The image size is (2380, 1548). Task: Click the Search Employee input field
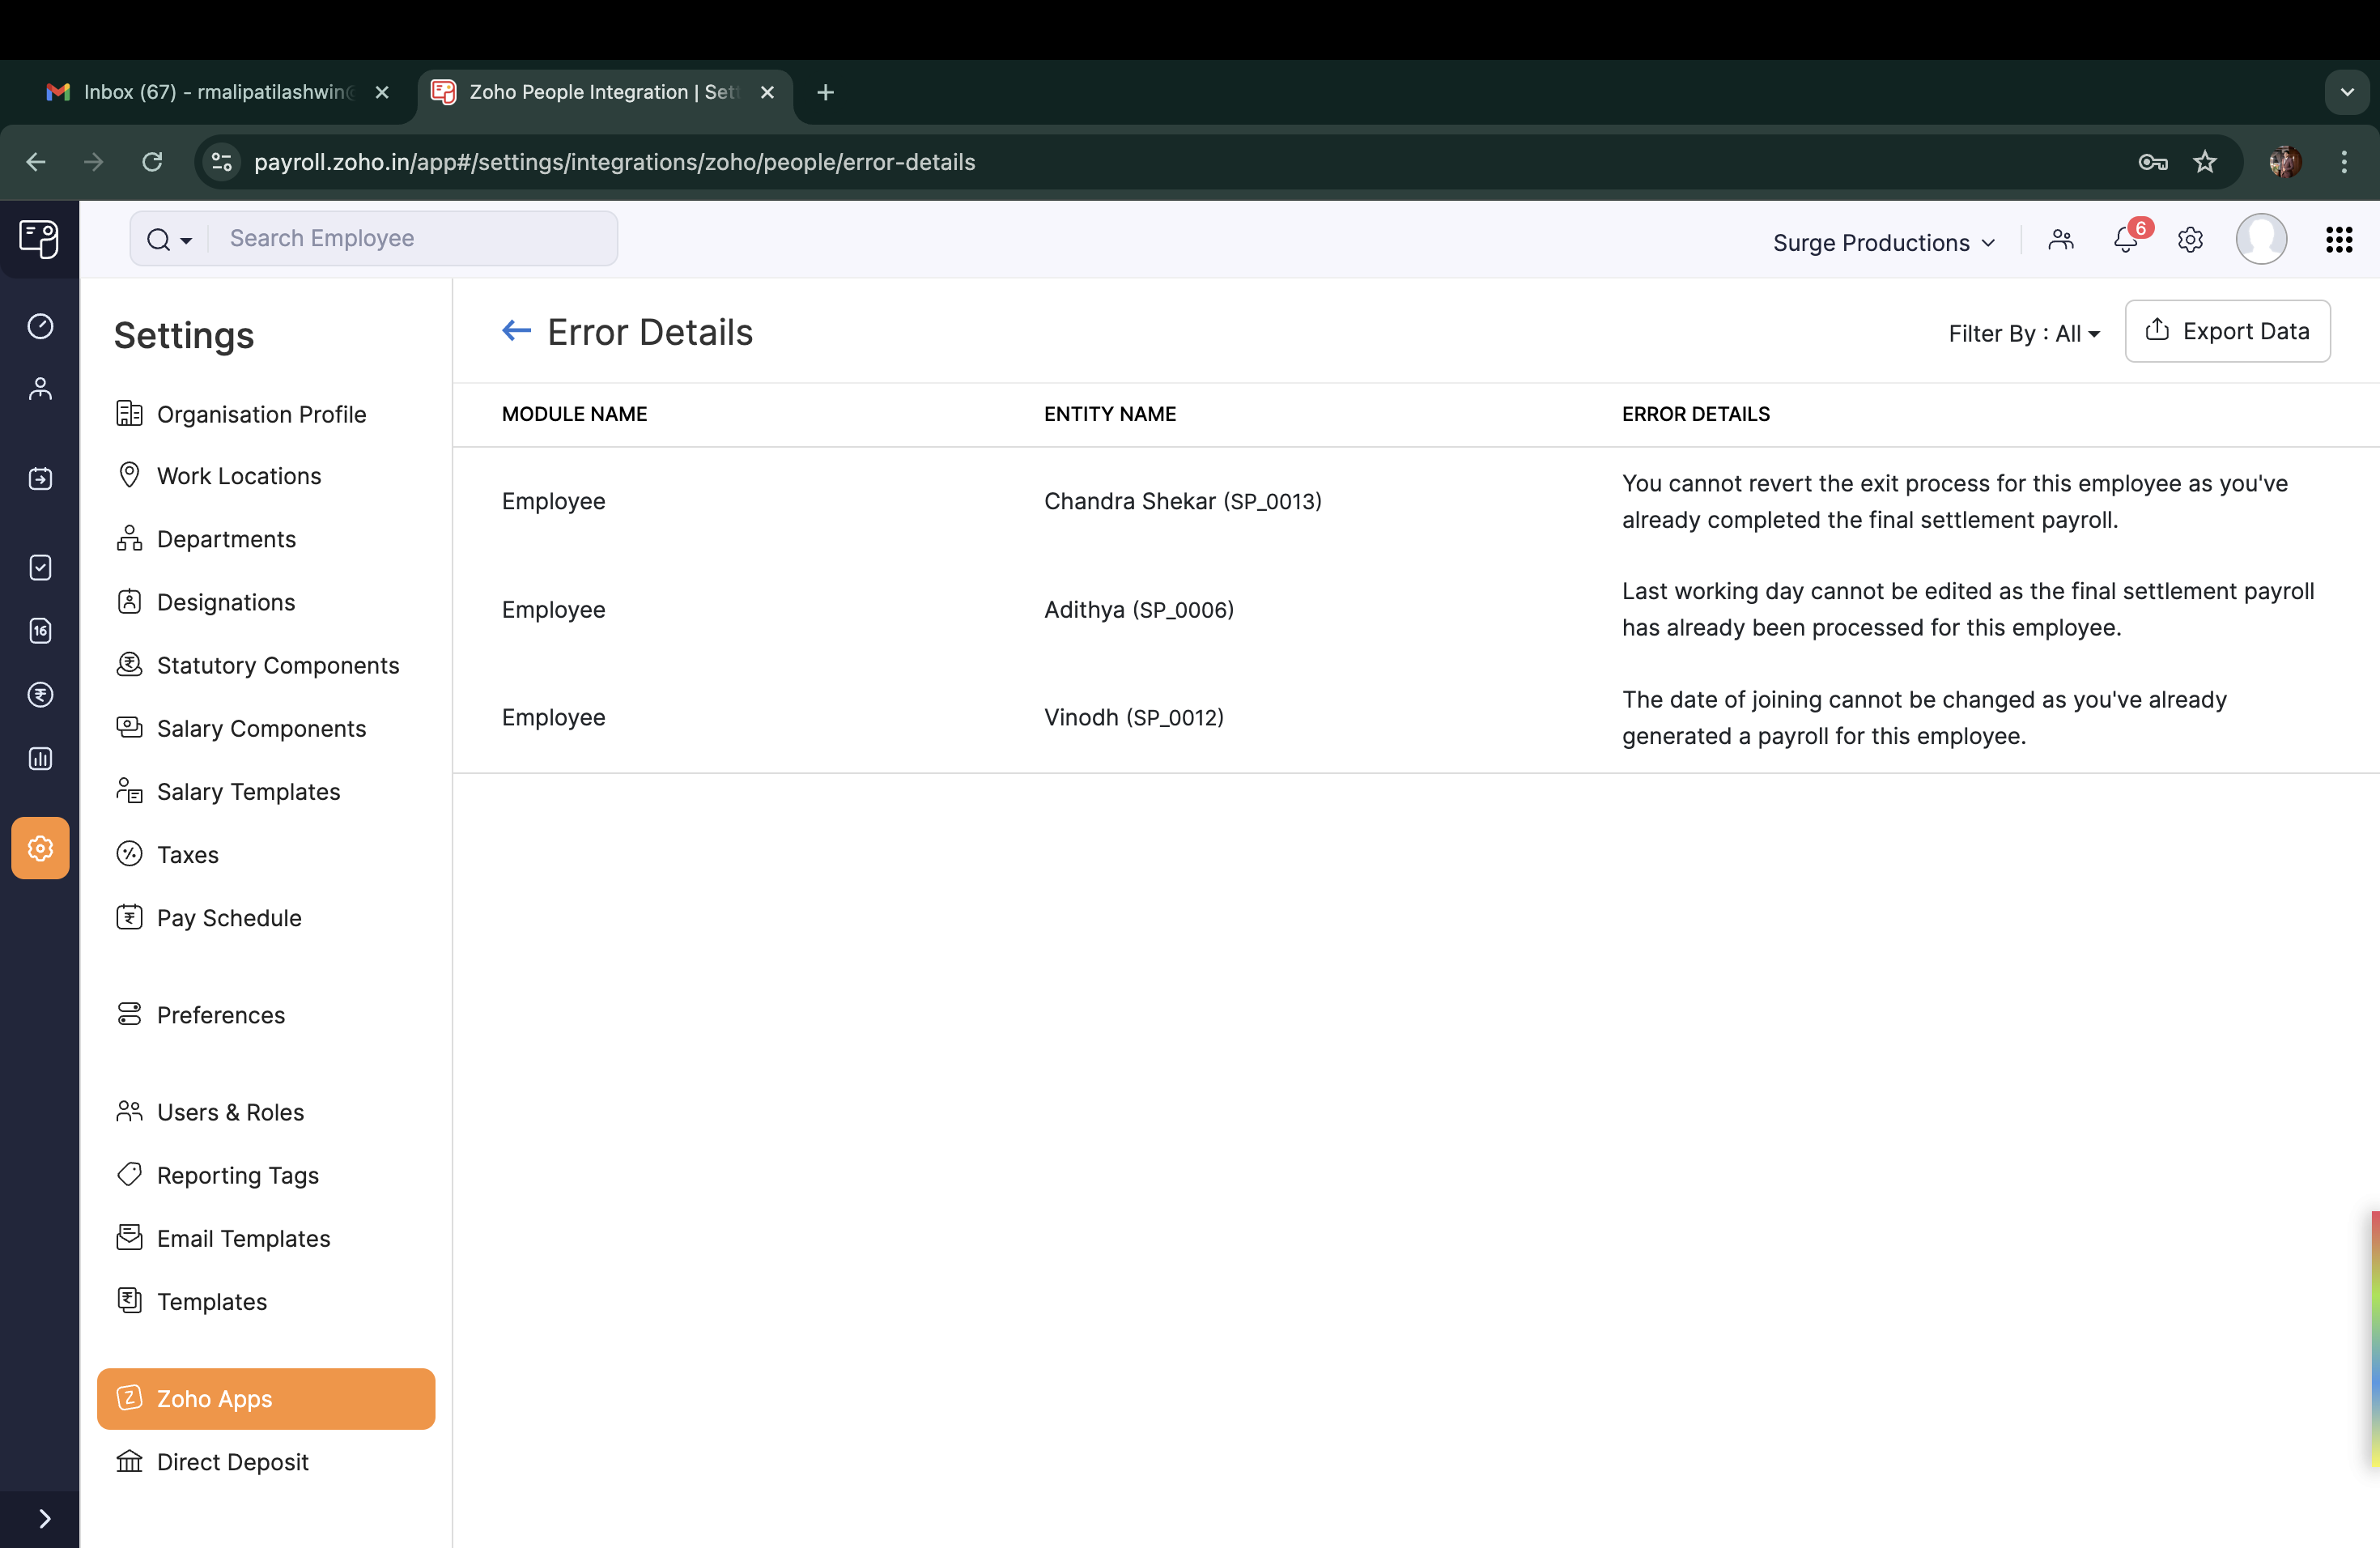pos(410,238)
